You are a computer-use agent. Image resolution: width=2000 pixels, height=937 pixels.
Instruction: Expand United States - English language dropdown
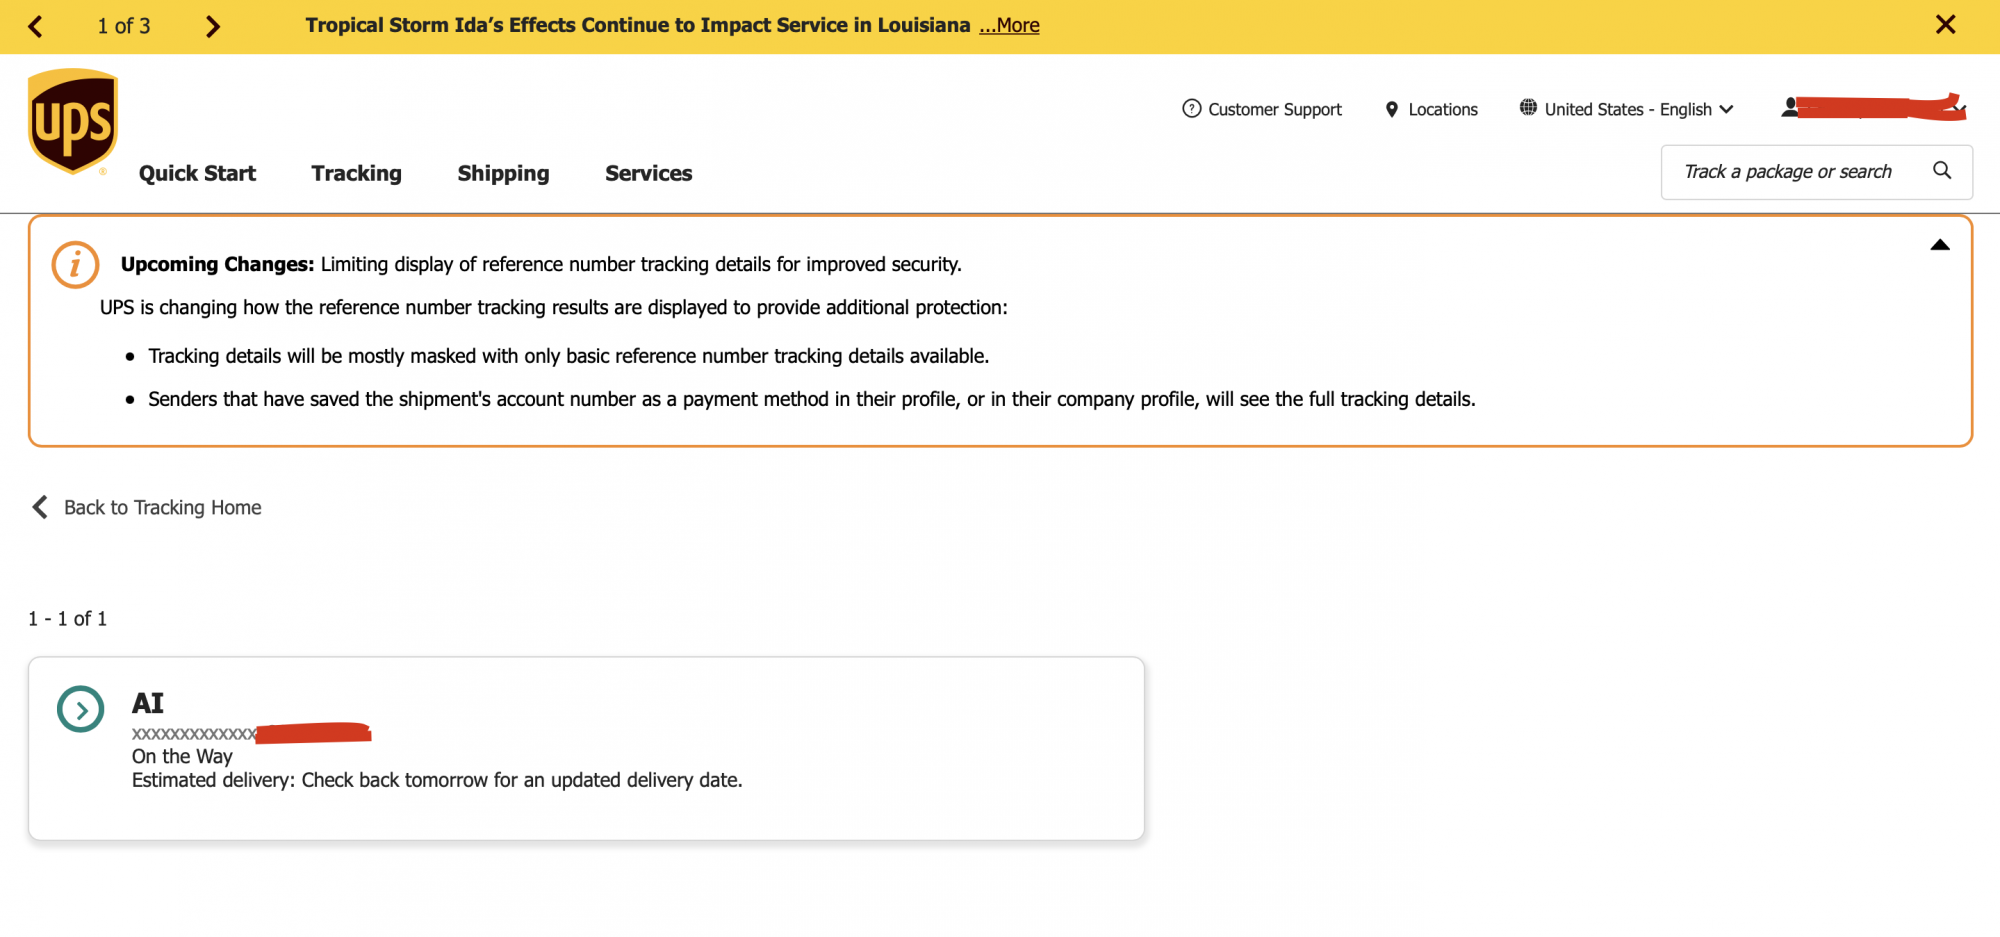[1638, 109]
